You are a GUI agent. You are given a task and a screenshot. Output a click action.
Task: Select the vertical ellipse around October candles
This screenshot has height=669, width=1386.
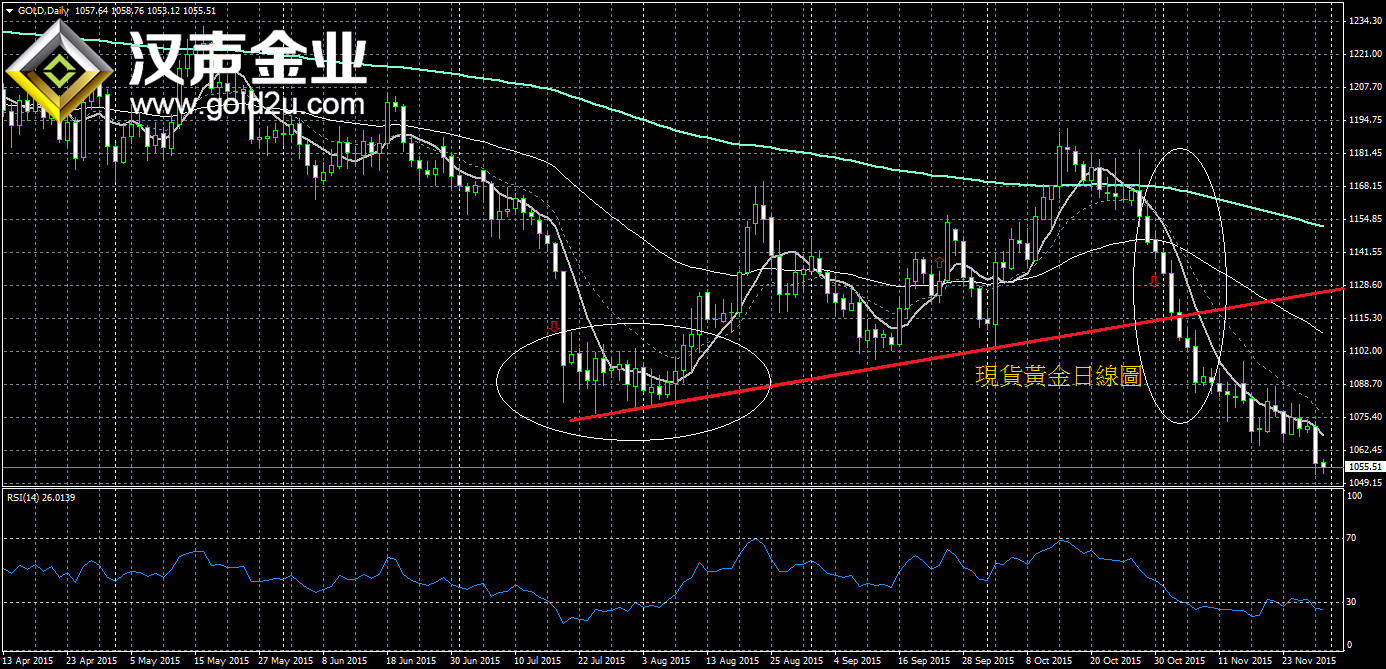coord(1180,286)
